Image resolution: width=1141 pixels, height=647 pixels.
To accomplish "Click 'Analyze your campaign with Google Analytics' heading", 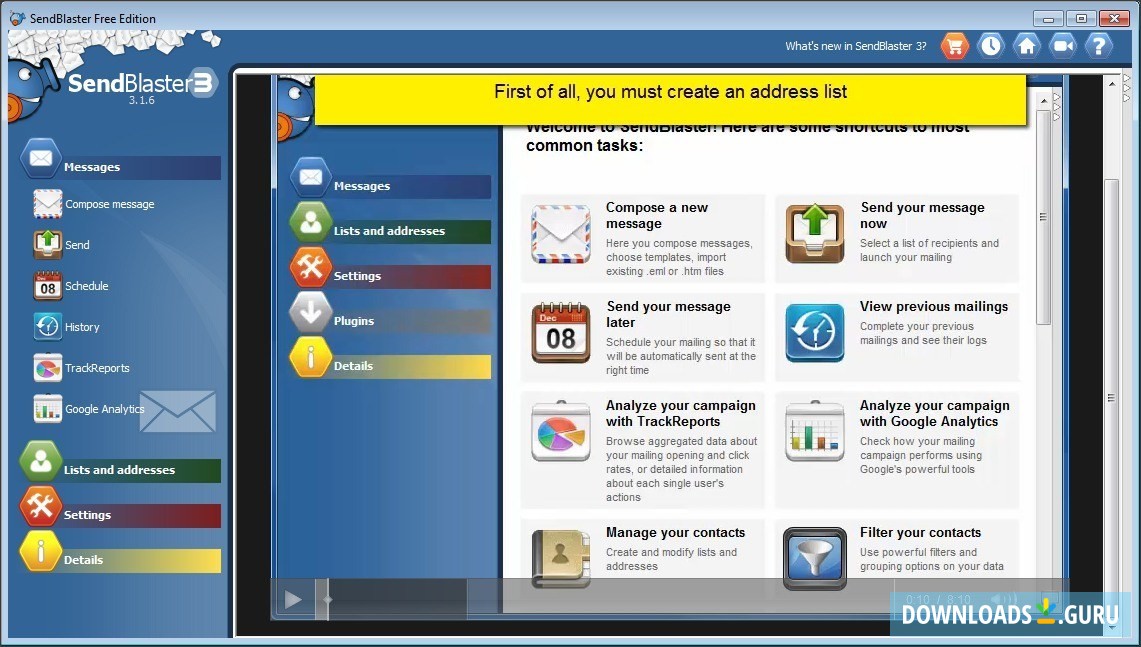I will (x=935, y=413).
